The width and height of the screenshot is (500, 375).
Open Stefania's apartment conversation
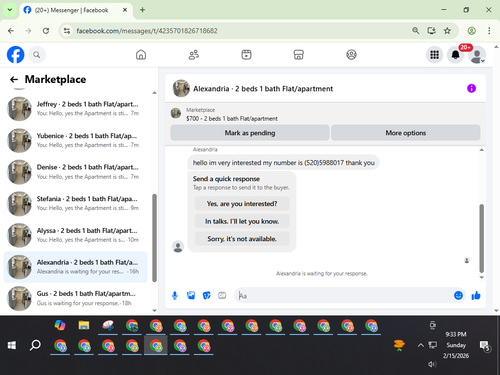click(75, 203)
